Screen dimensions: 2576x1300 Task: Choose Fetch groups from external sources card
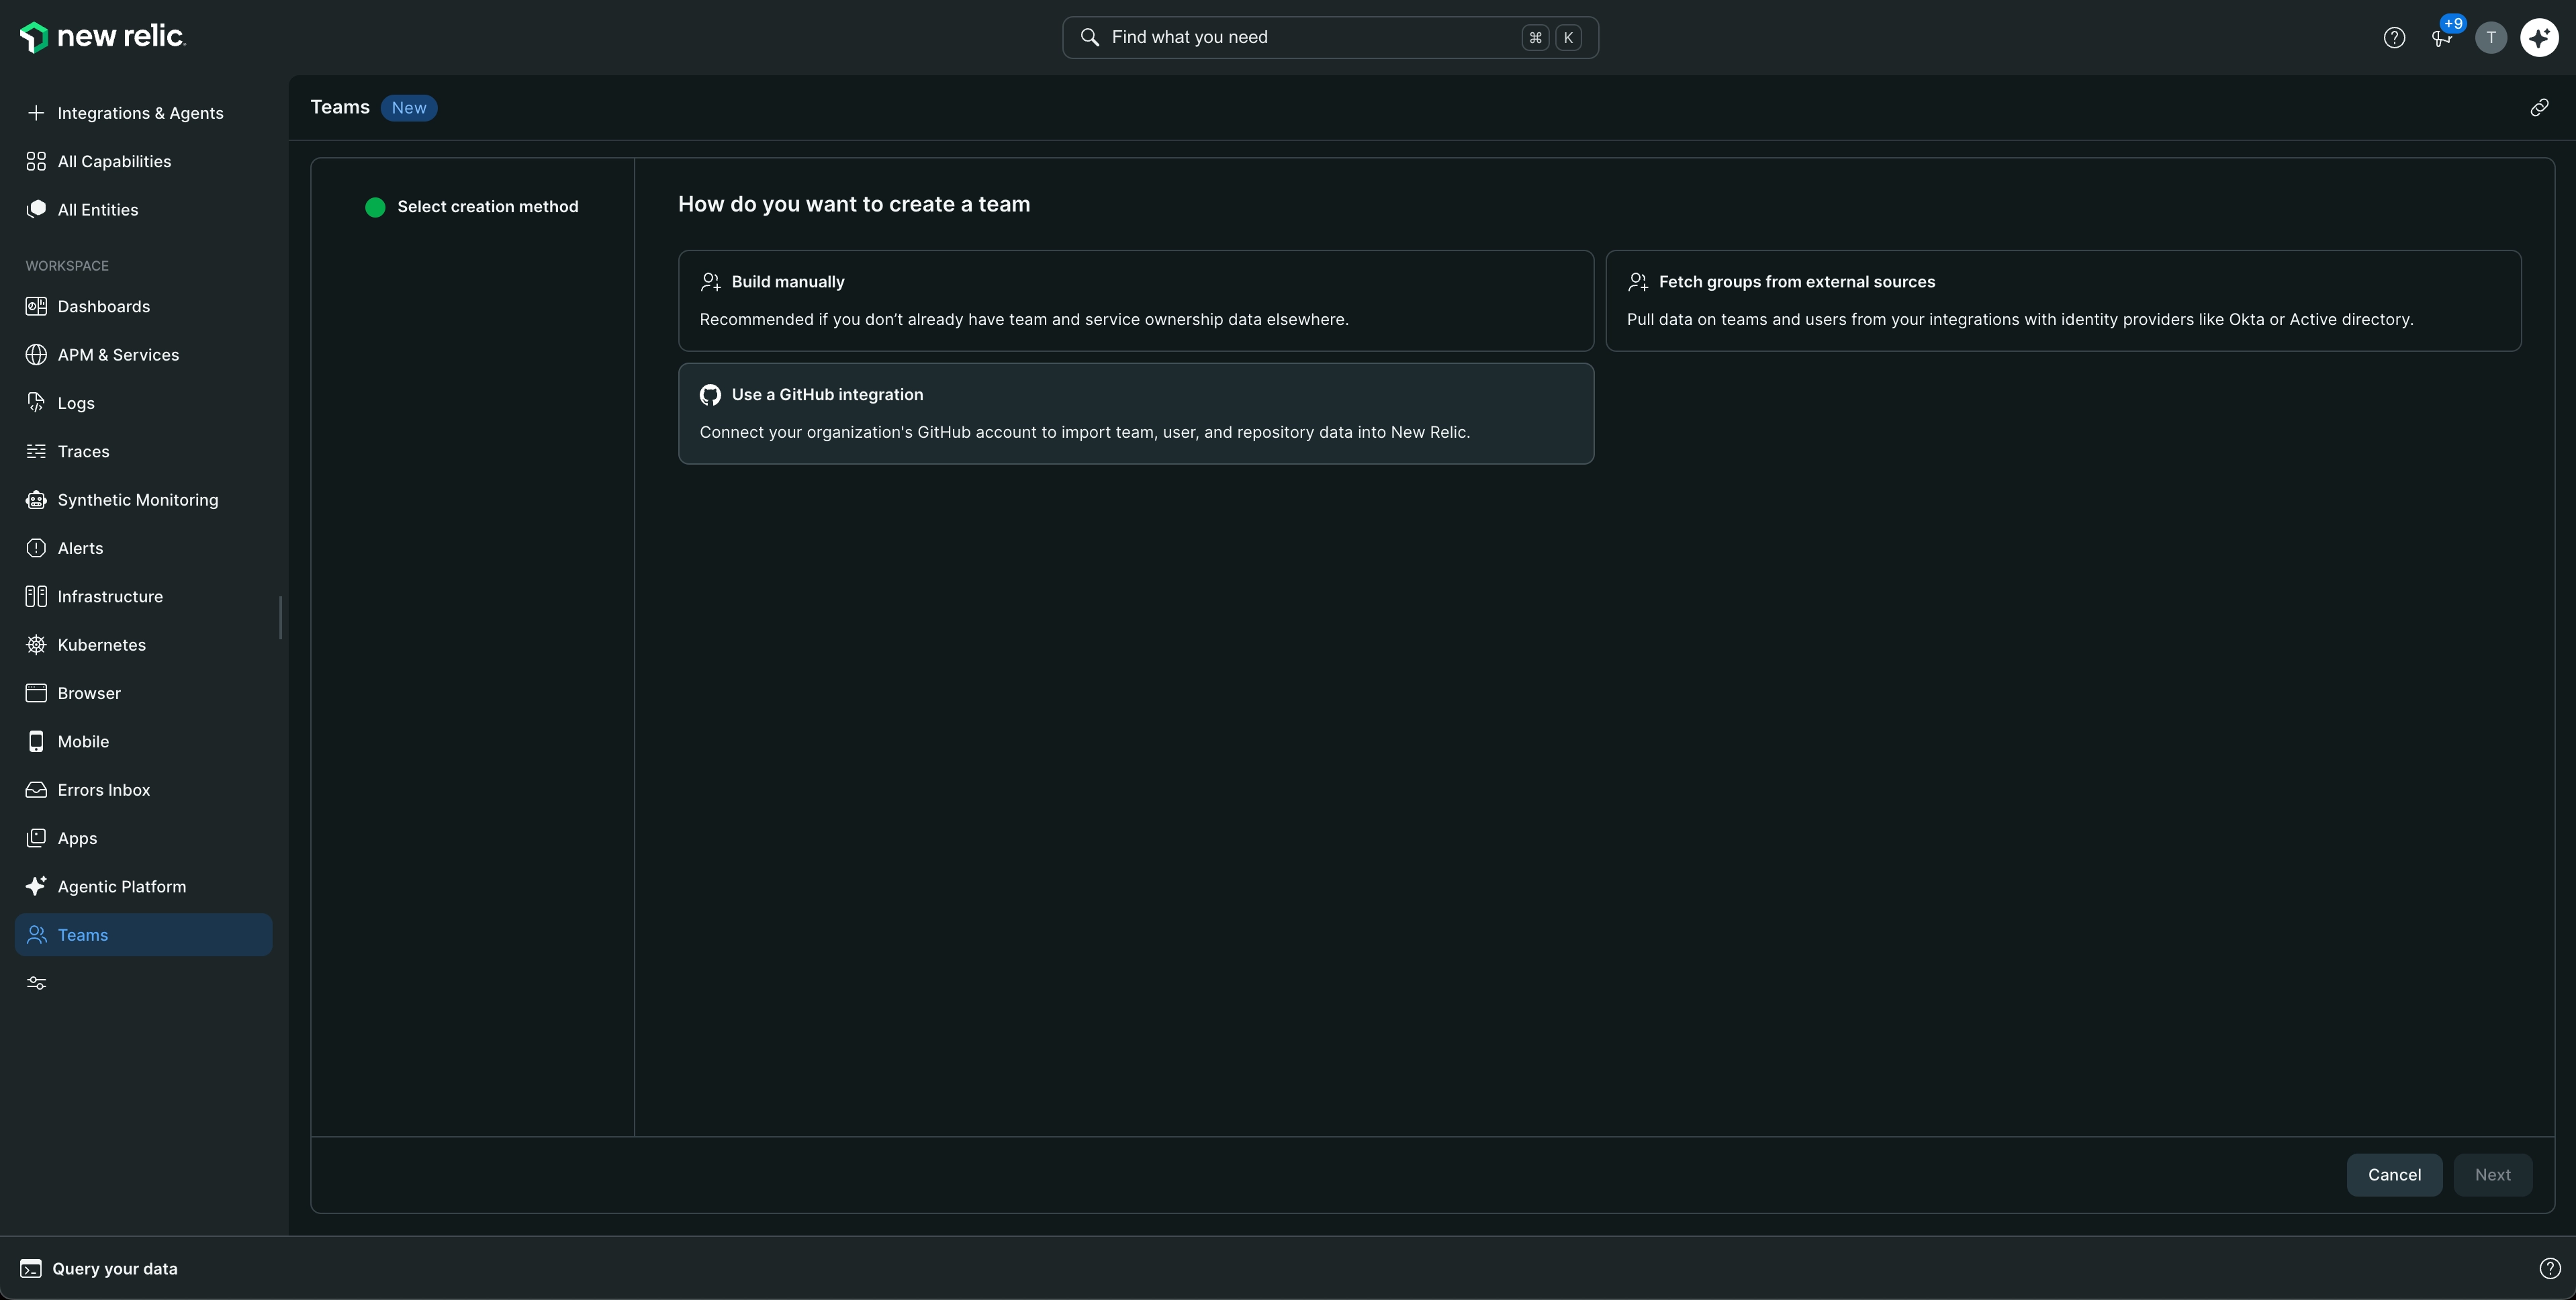(x=2063, y=301)
